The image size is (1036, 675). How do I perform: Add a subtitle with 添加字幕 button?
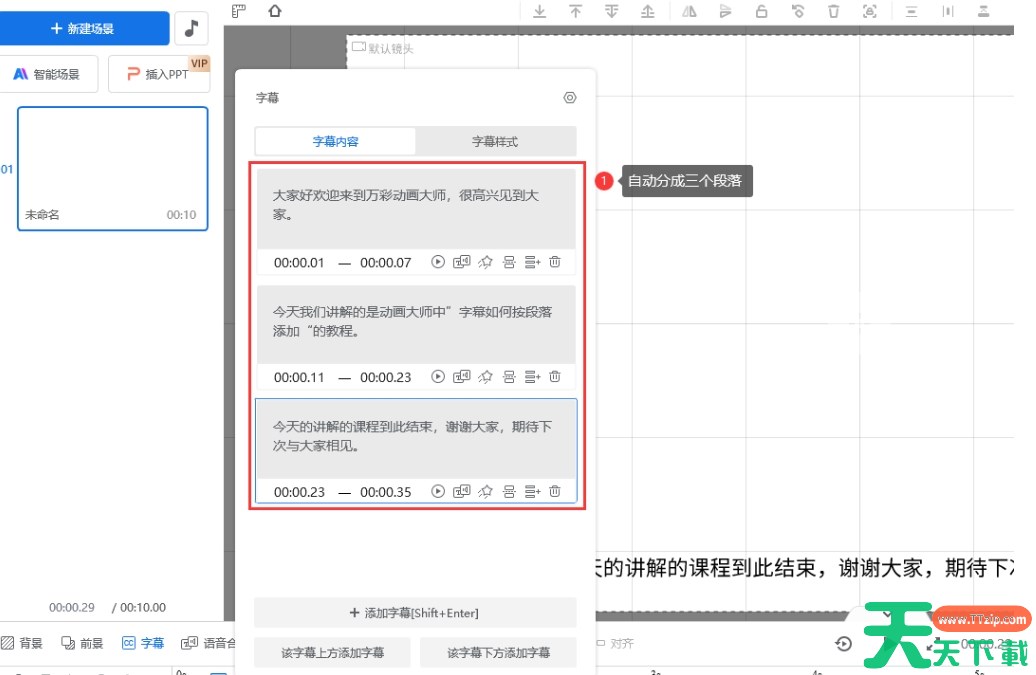(x=415, y=612)
